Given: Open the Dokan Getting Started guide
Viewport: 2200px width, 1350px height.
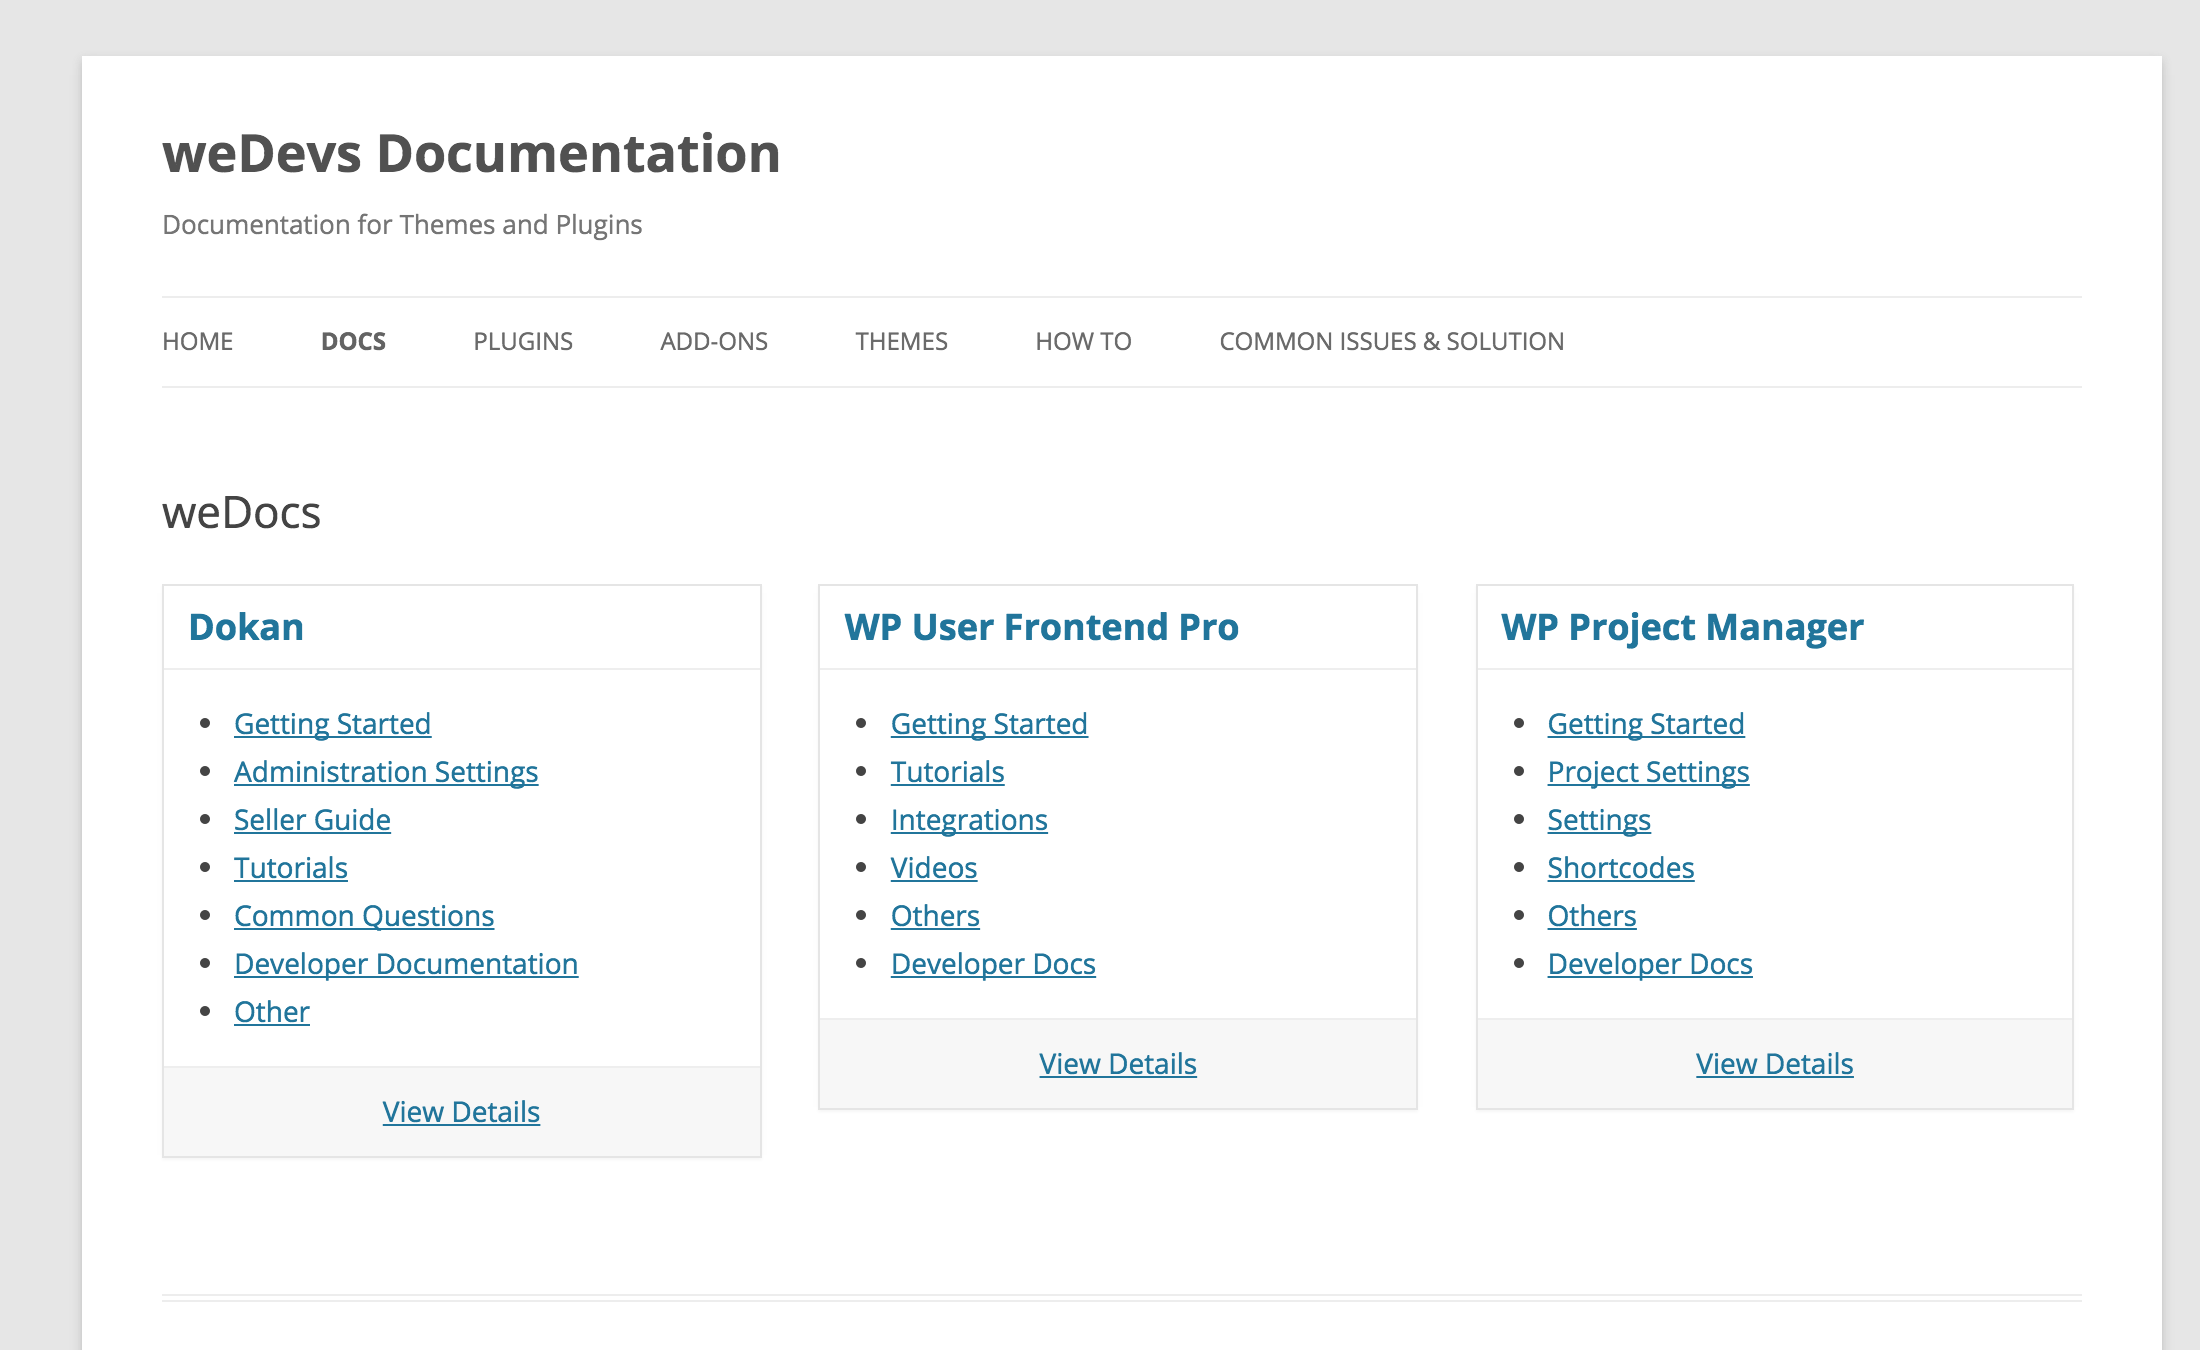Looking at the screenshot, I should coord(333,723).
